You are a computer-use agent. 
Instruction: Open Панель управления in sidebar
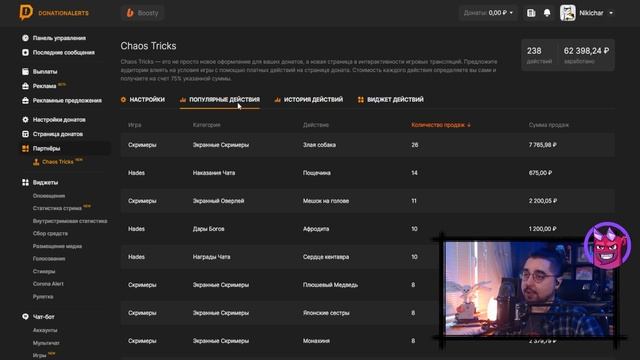[x=59, y=38]
